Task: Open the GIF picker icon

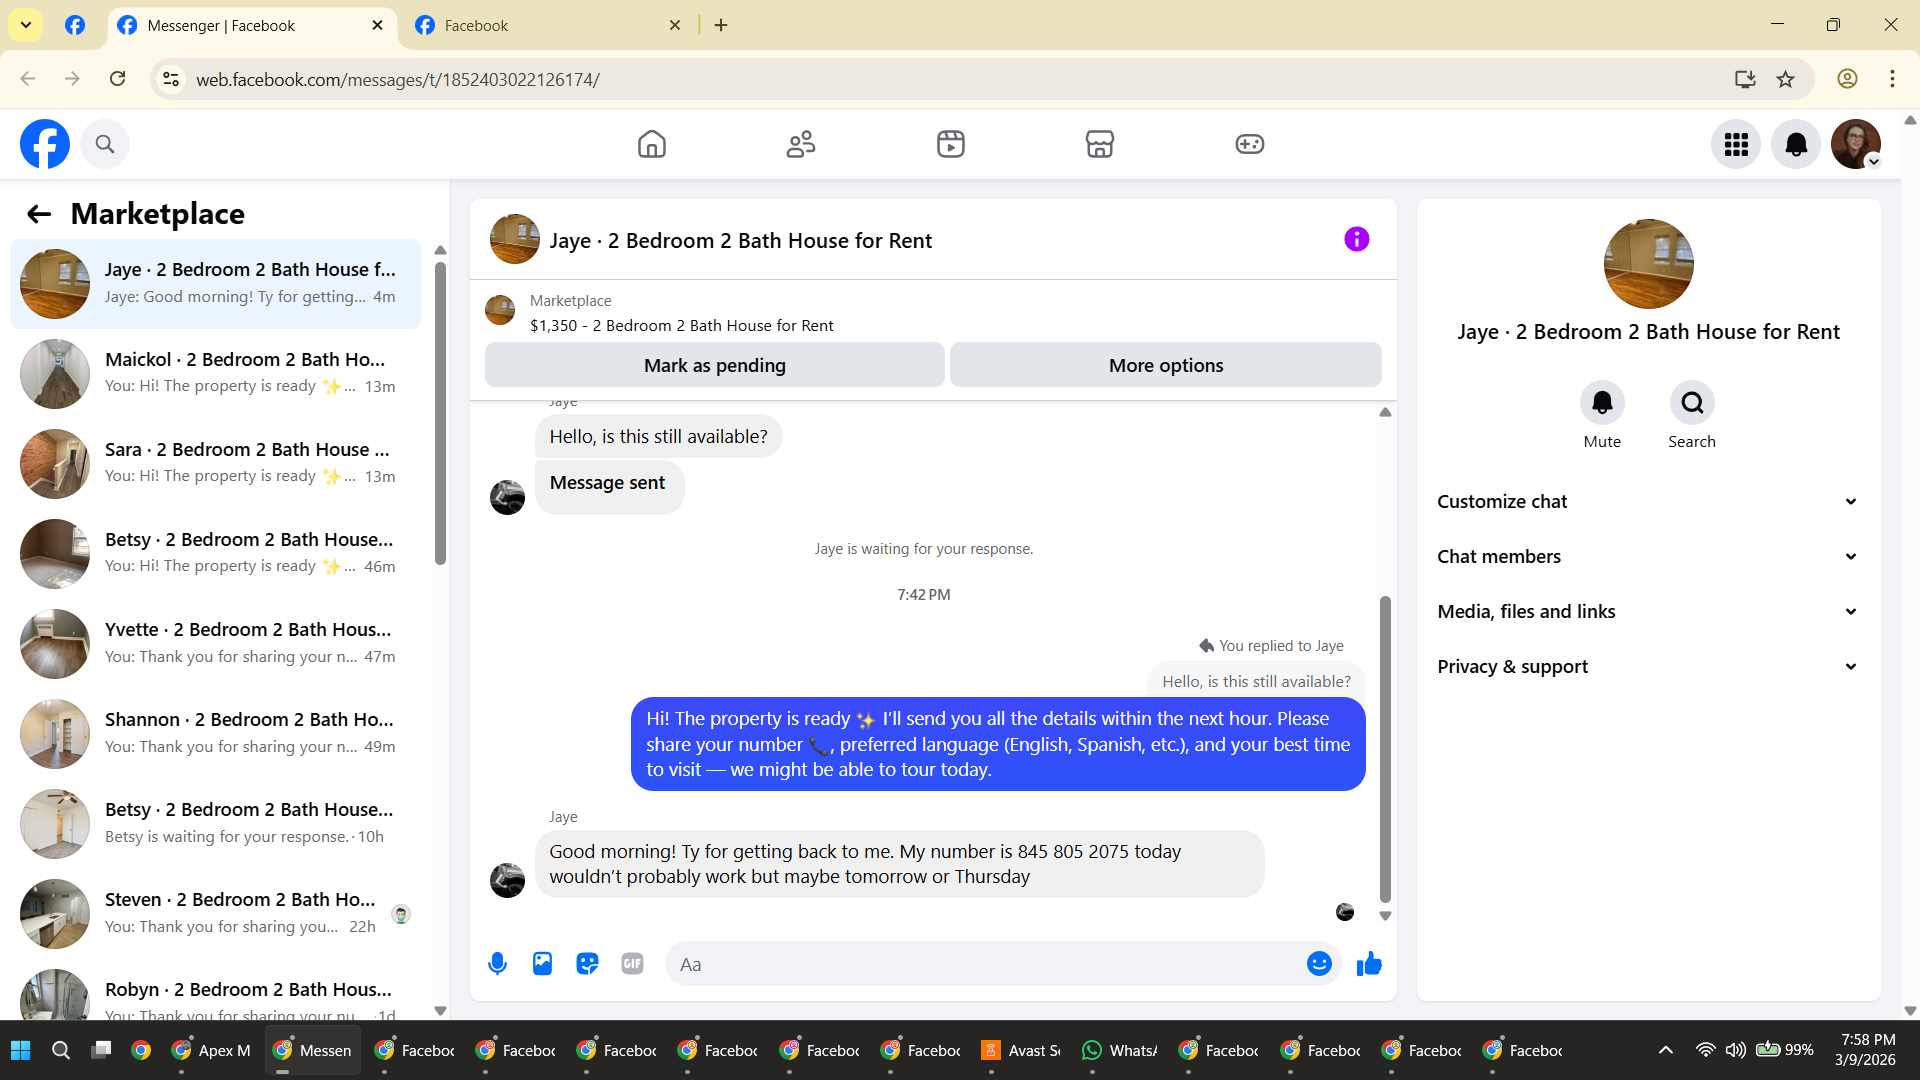Action: coord(632,964)
